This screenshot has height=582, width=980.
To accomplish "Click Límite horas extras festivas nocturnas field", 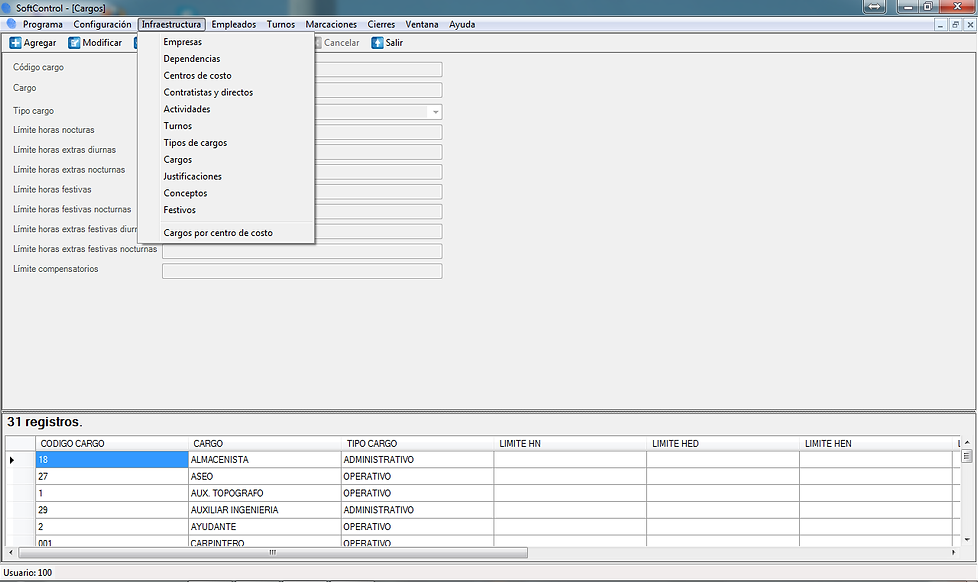I will point(302,251).
